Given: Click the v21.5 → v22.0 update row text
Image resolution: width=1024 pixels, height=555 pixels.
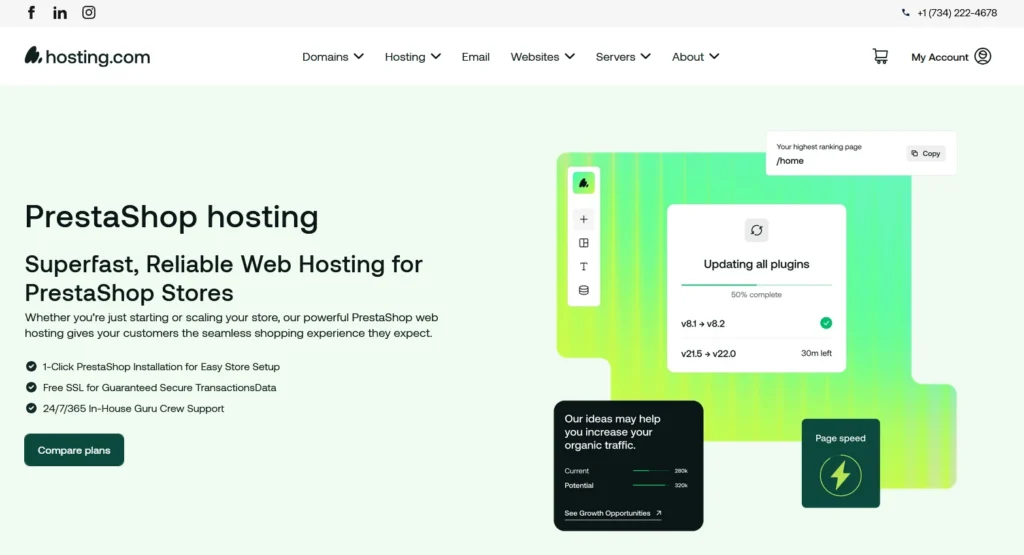Looking at the screenshot, I should [x=708, y=354].
